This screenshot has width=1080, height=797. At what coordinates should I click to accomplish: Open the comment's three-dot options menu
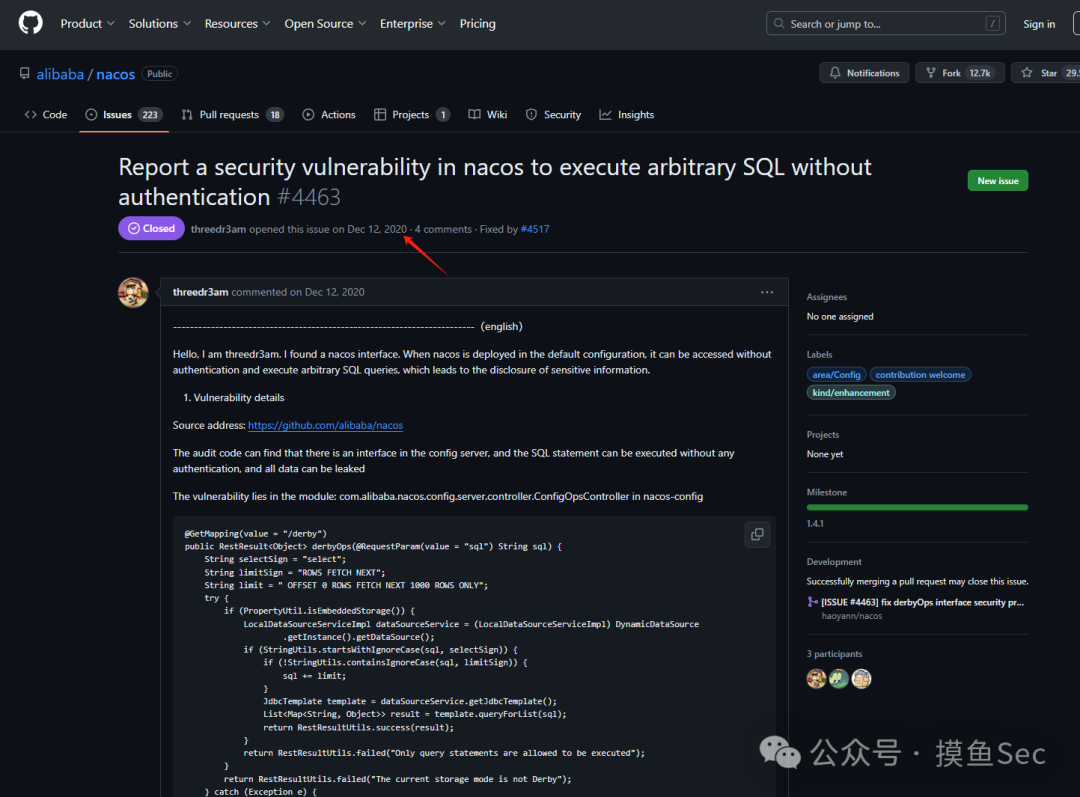coord(767,292)
